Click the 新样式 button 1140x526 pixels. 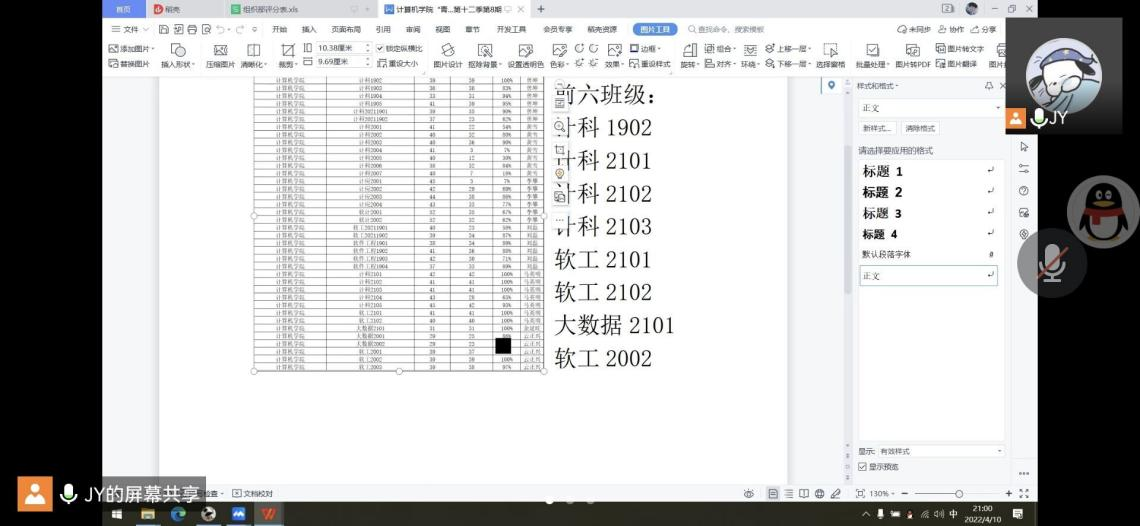pyautogui.click(x=876, y=128)
